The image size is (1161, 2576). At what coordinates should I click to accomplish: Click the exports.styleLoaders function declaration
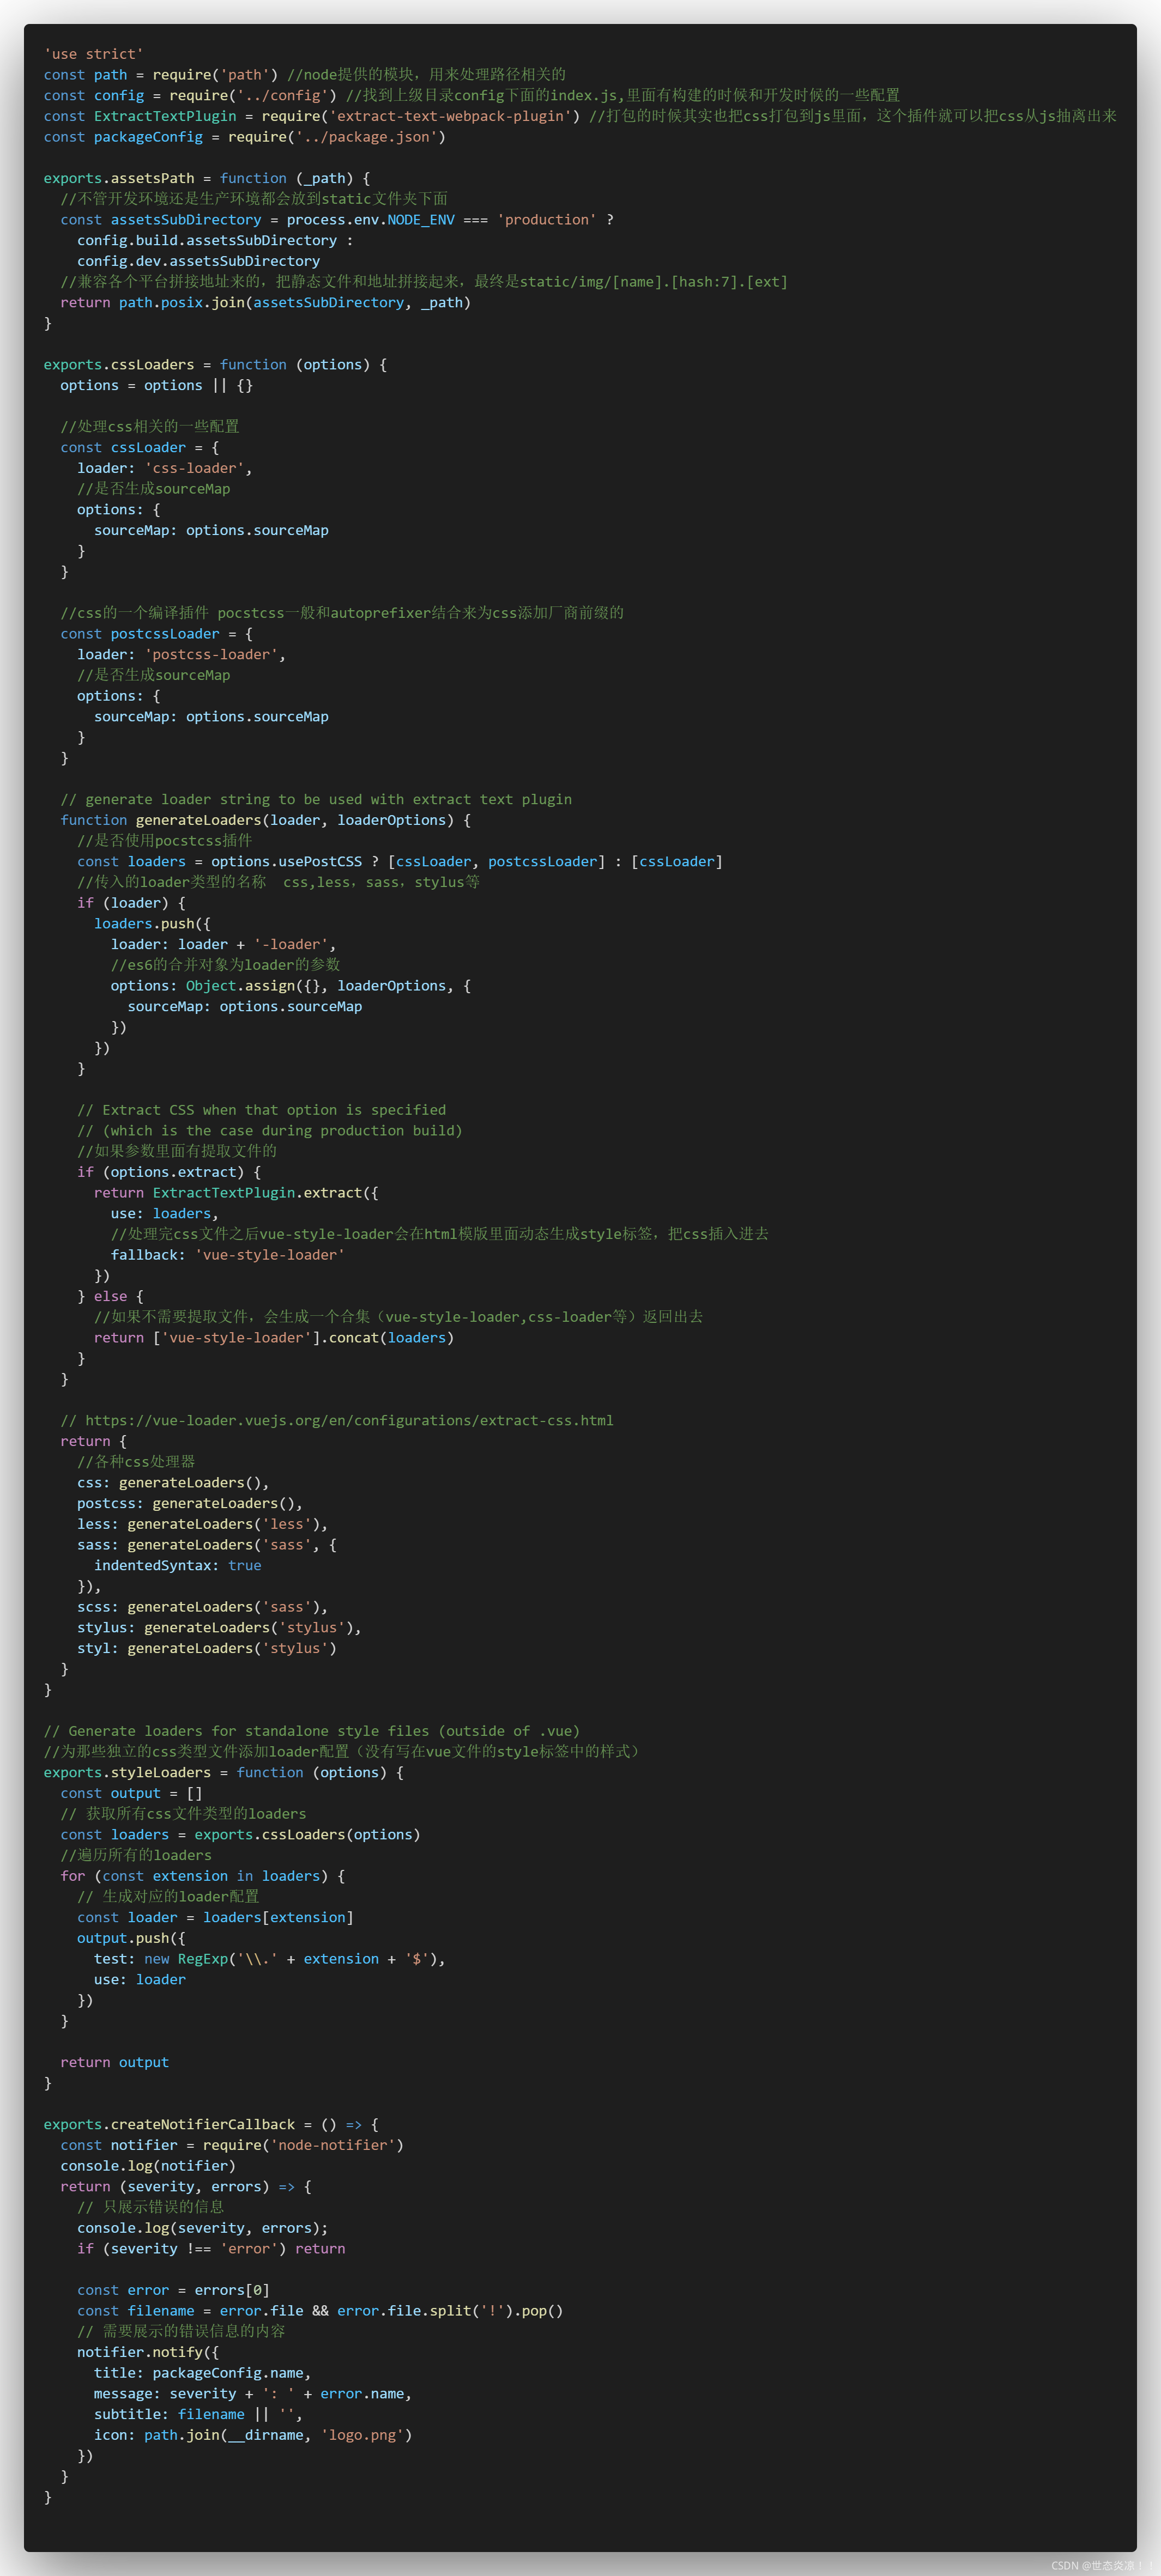tap(223, 1772)
